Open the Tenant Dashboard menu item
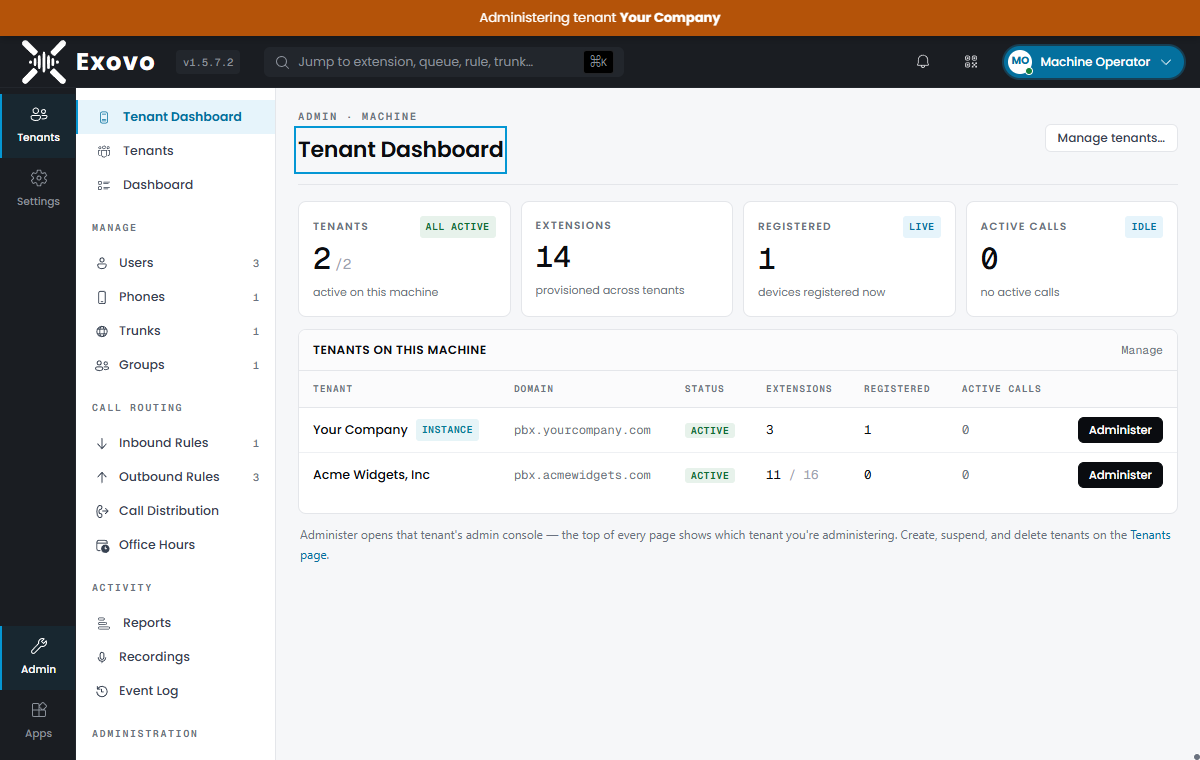Viewport: 1200px width, 760px height. tap(175, 117)
